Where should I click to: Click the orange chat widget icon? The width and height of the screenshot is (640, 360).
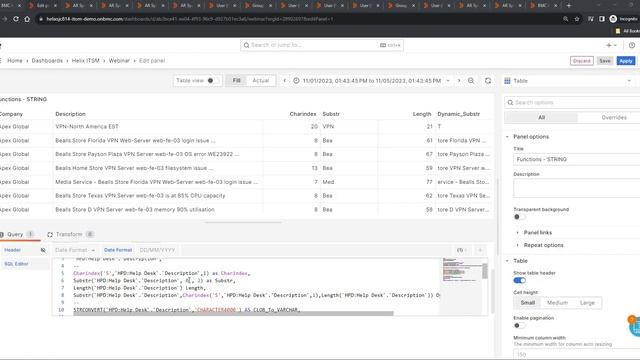pos(634,326)
